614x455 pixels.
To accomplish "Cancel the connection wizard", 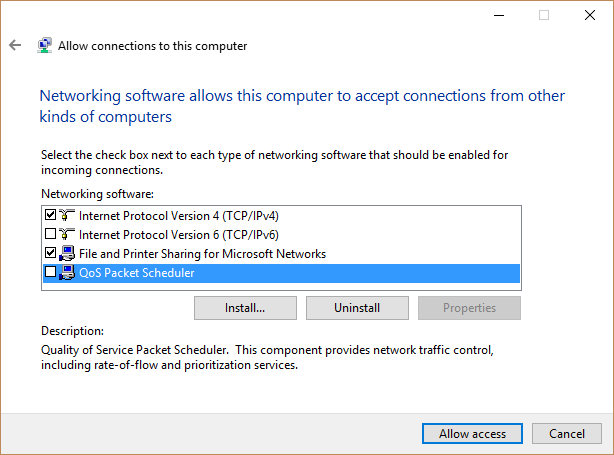I will [567, 433].
